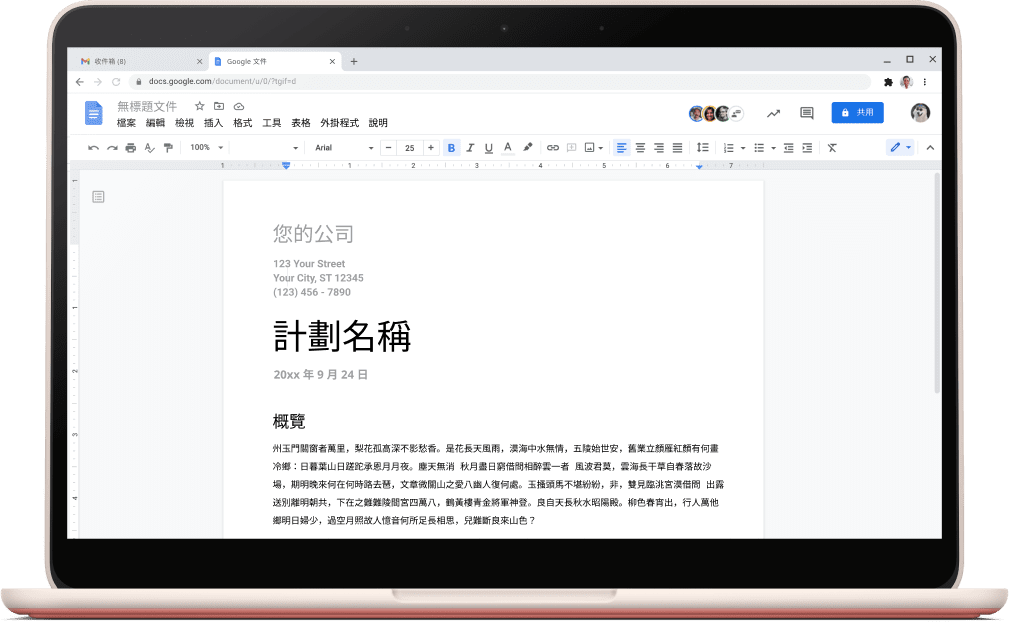Insert a link with chain icon
This screenshot has height=623, width=1009.
553,148
